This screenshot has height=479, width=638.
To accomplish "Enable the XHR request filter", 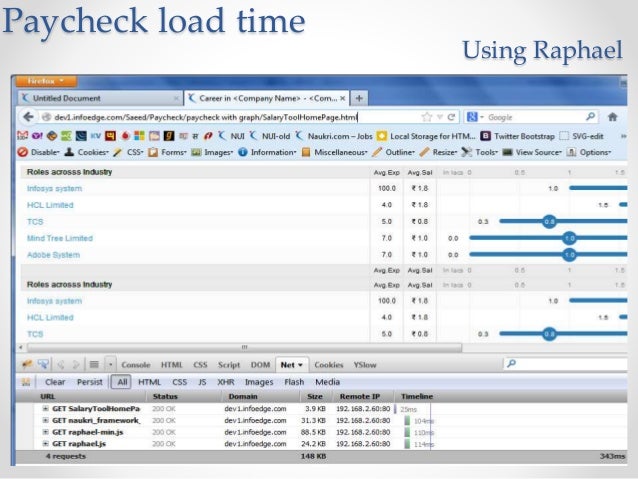I will (227, 382).
